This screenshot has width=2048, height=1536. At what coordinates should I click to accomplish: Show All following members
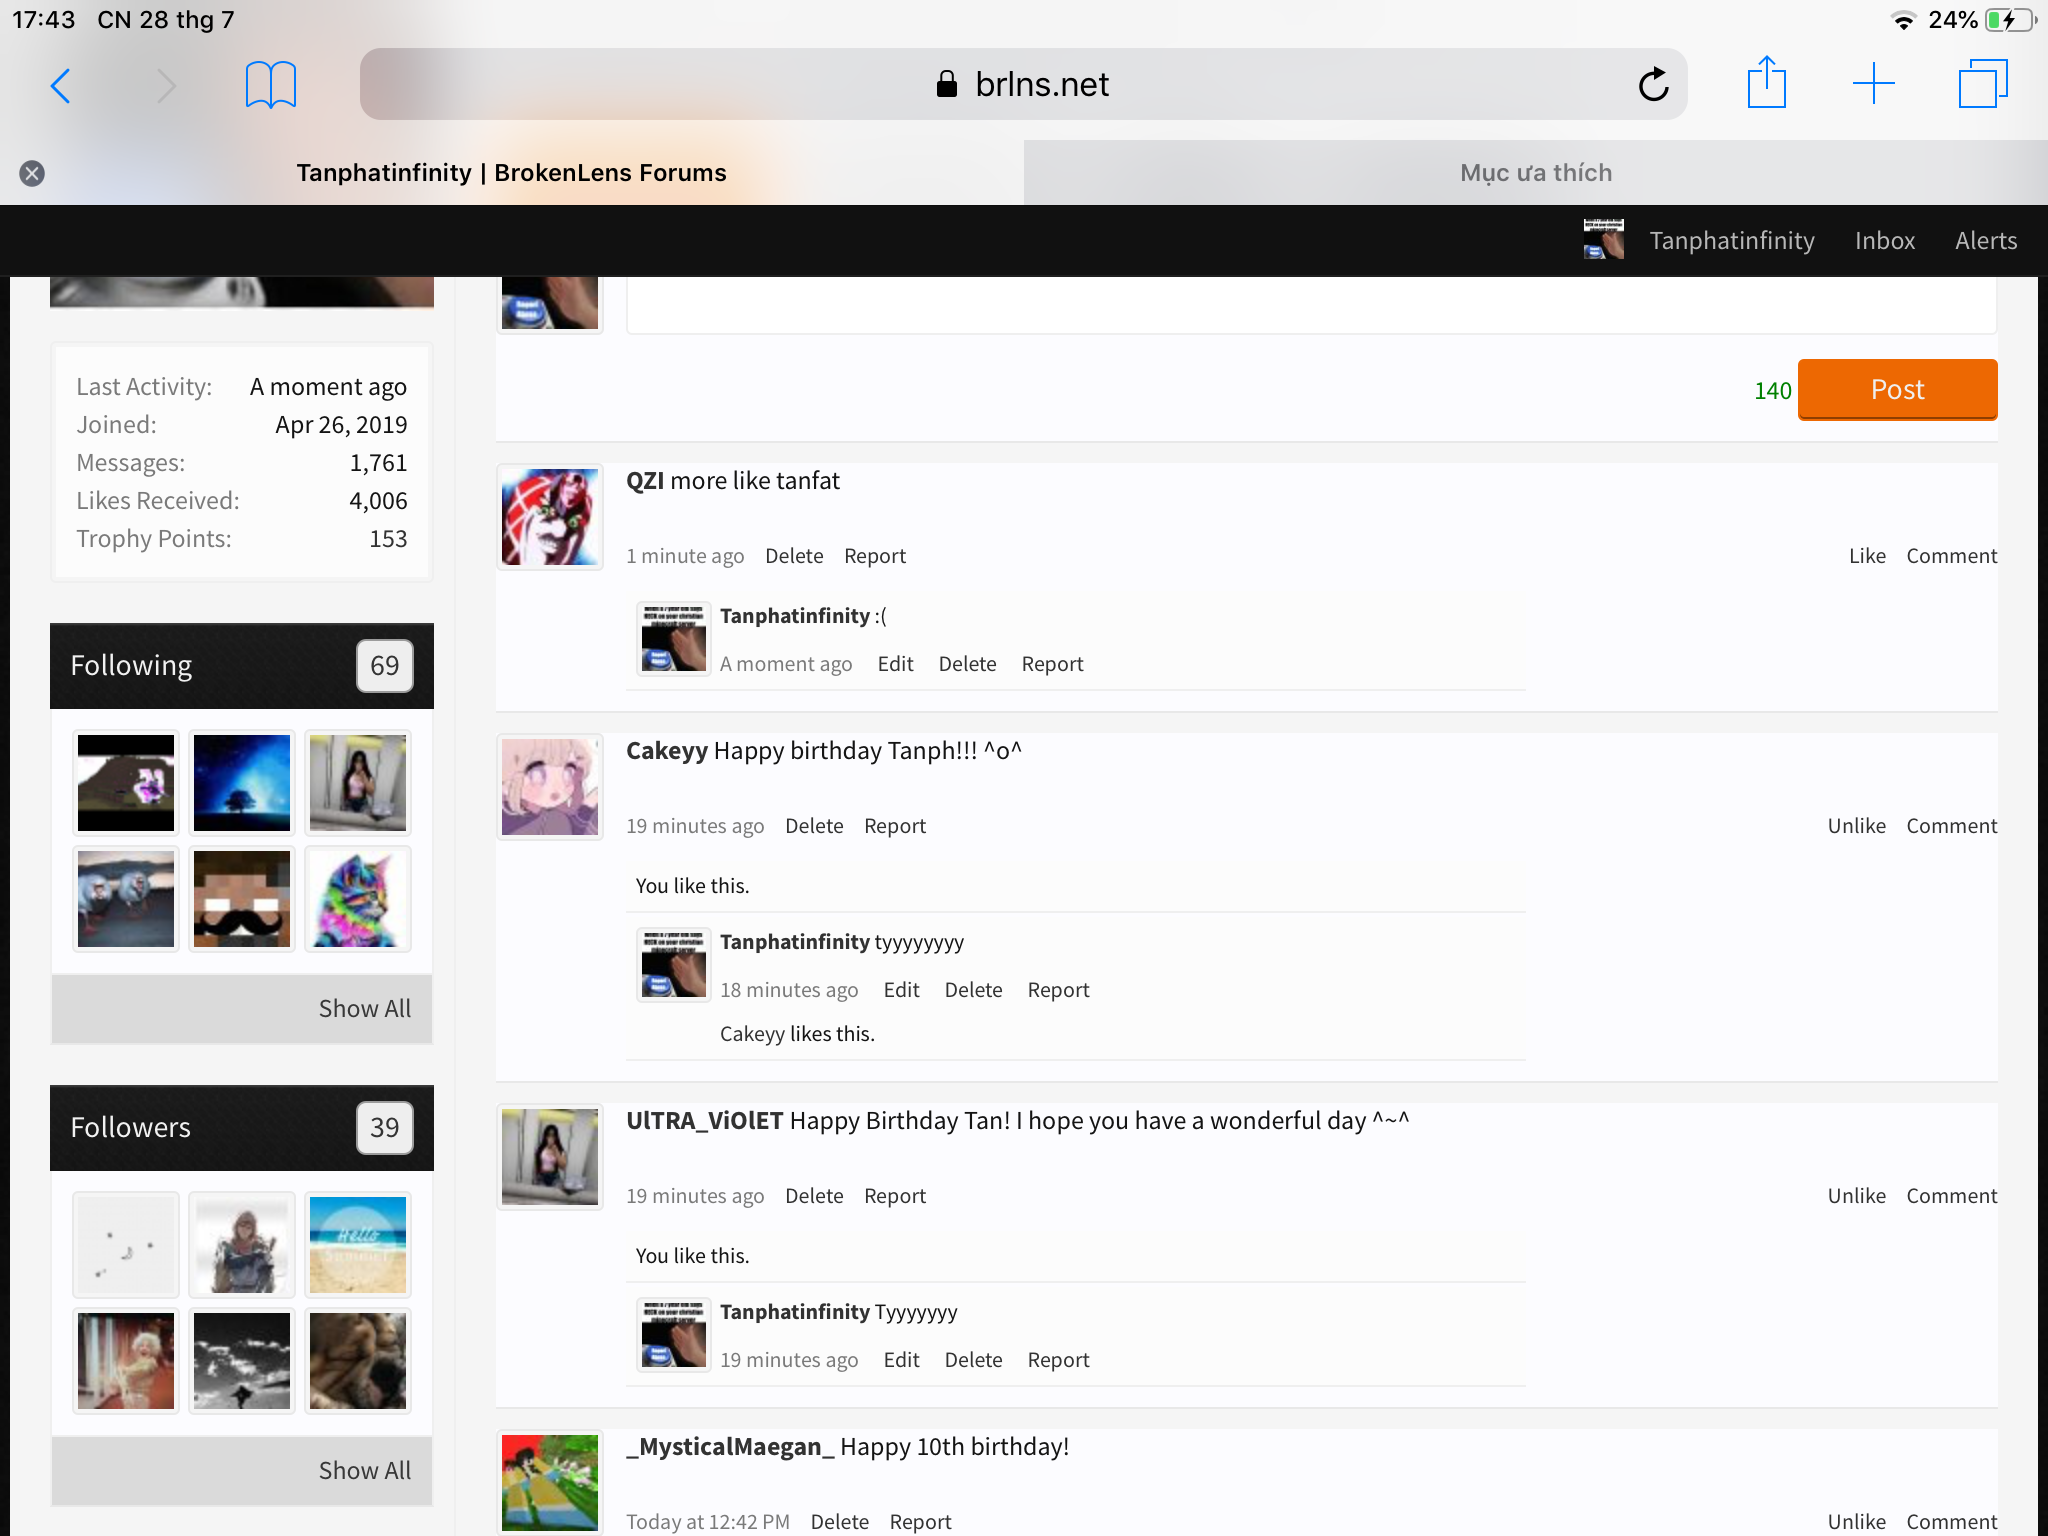point(364,1009)
